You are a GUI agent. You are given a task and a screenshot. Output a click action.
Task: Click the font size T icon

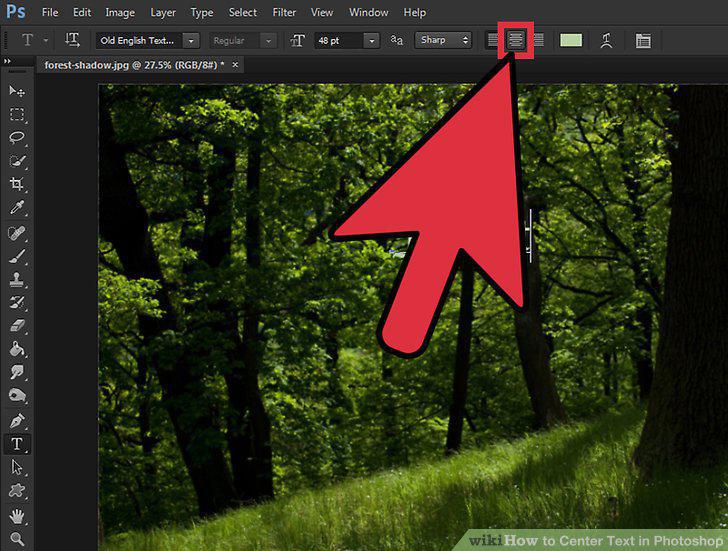pos(297,41)
